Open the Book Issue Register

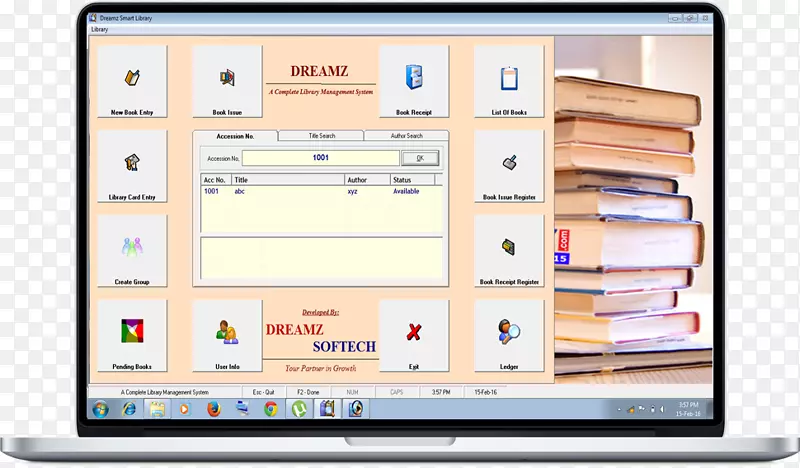pyautogui.click(x=509, y=165)
